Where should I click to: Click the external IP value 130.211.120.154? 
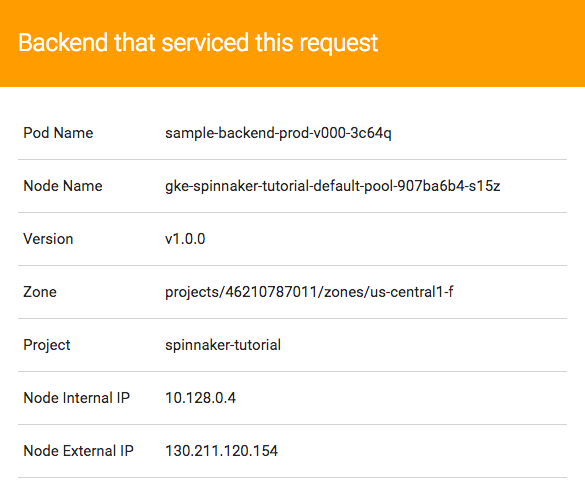click(x=222, y=451)
